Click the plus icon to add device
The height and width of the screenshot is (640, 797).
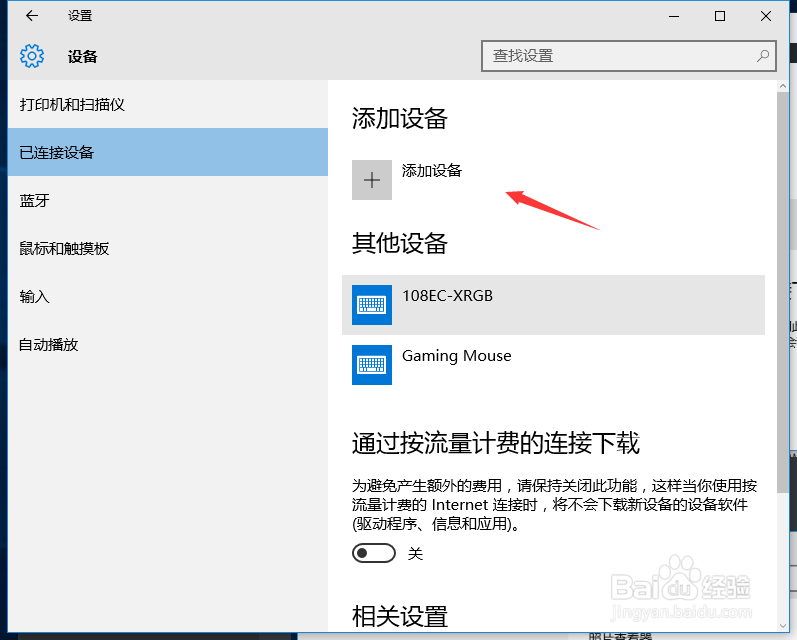pos(372,180)
